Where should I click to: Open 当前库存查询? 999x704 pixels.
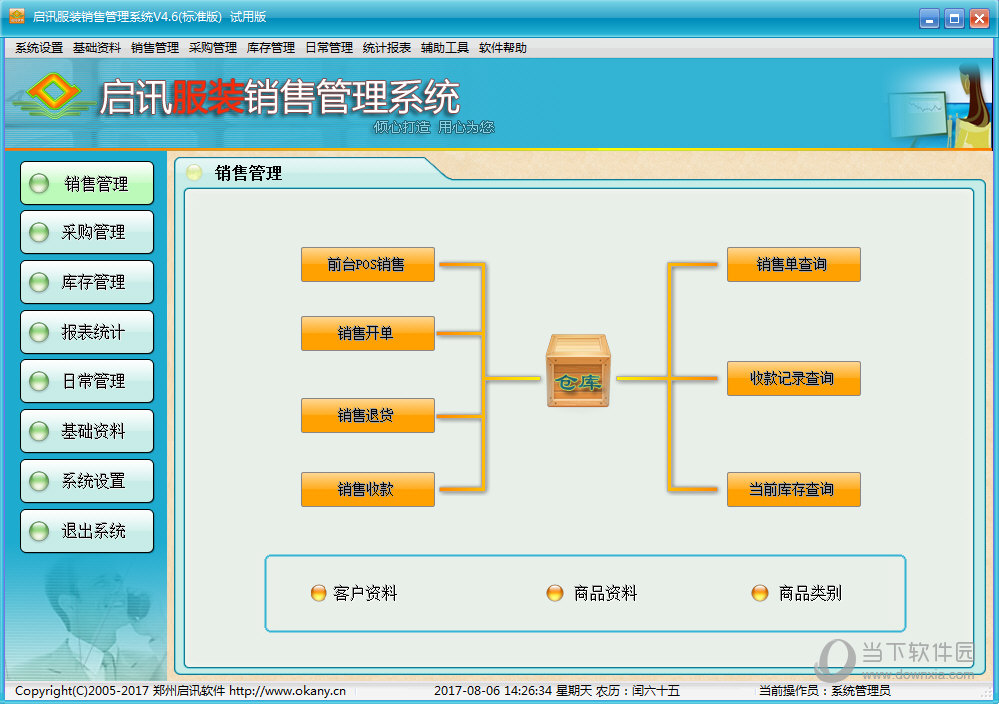pyautogui.click(x=794, y=489)
